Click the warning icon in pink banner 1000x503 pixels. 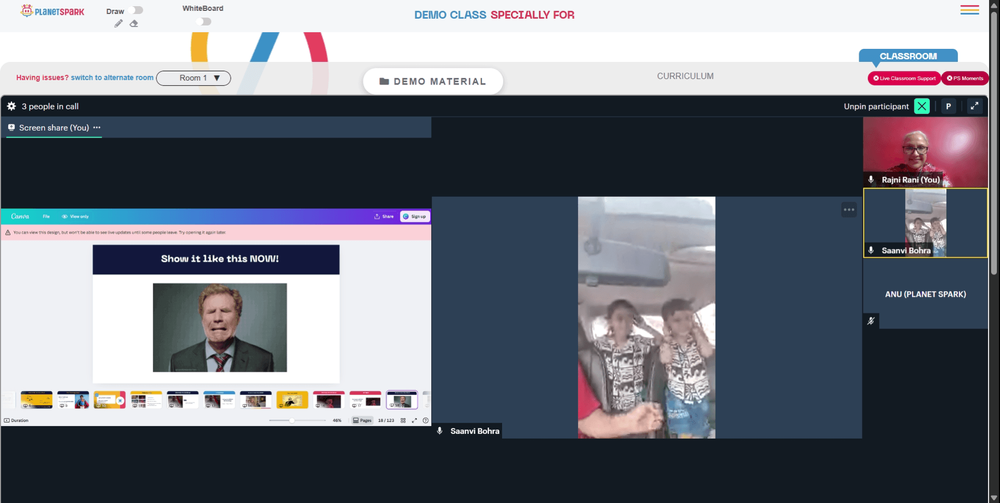point(8,233)
